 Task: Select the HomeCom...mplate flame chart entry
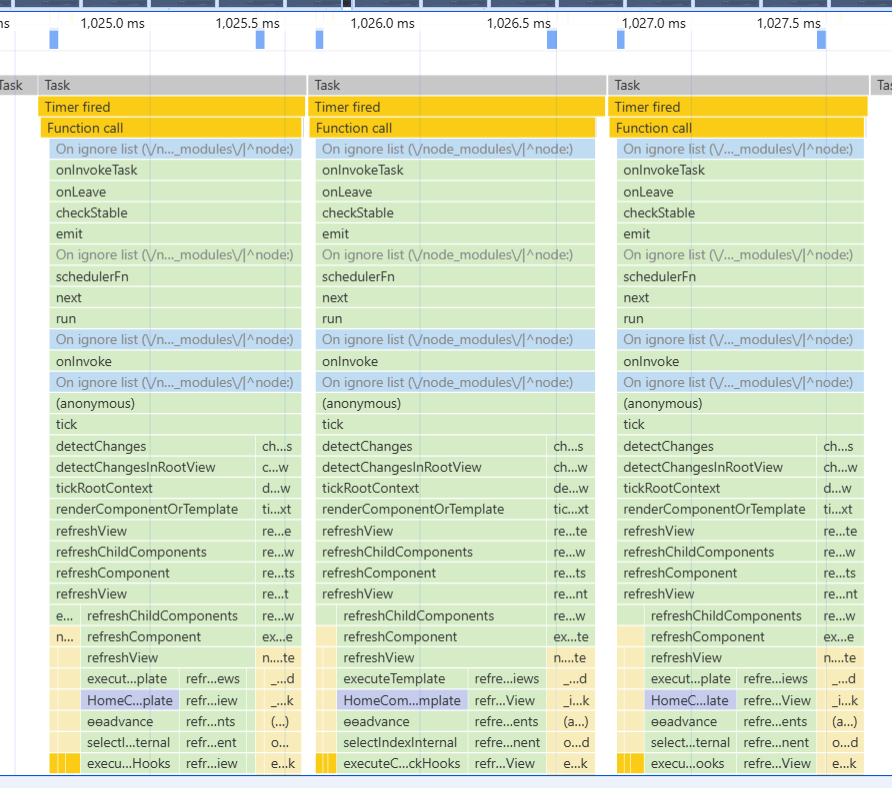click(402, 700)
